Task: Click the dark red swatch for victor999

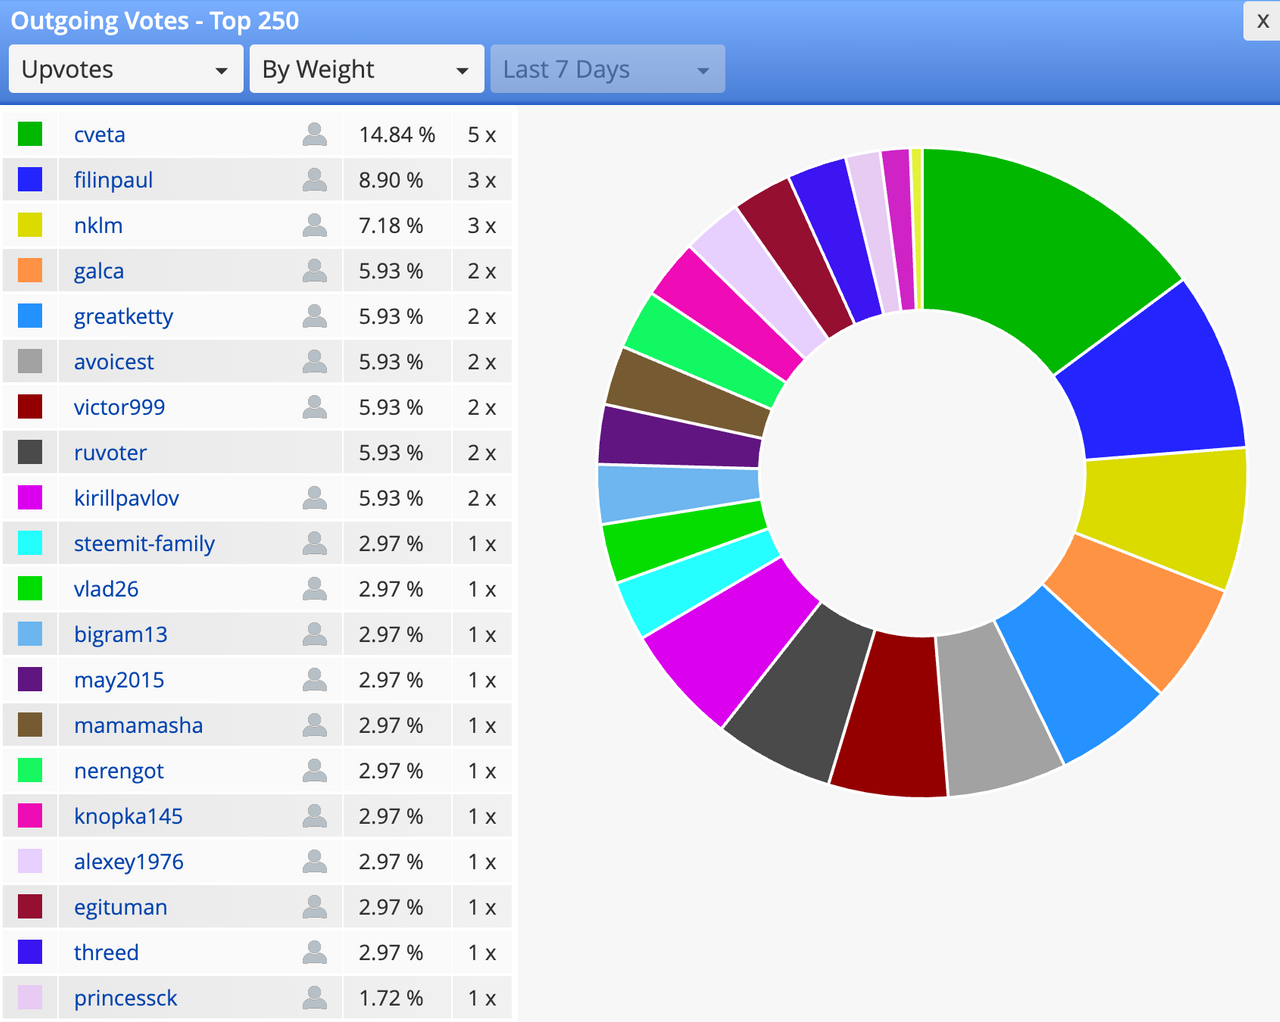Action: click(x=30, y=407)
